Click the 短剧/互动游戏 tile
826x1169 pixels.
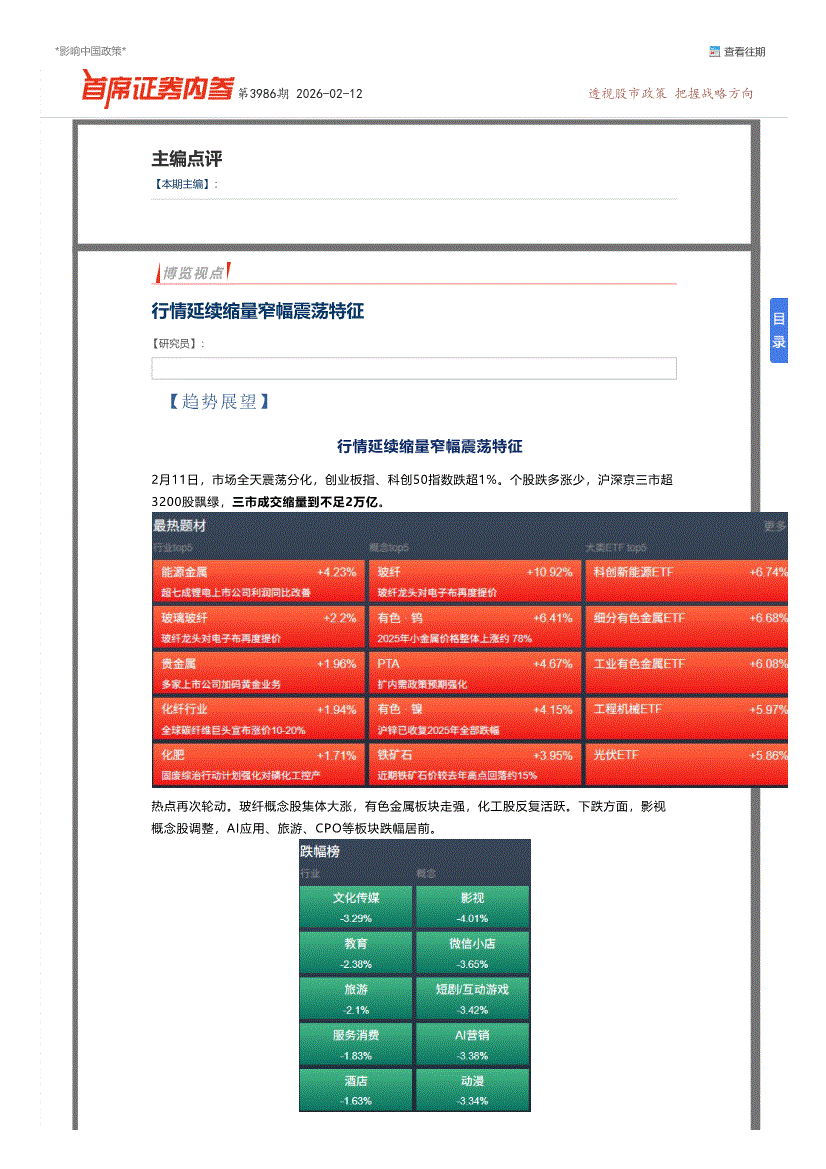click(472, 998)
